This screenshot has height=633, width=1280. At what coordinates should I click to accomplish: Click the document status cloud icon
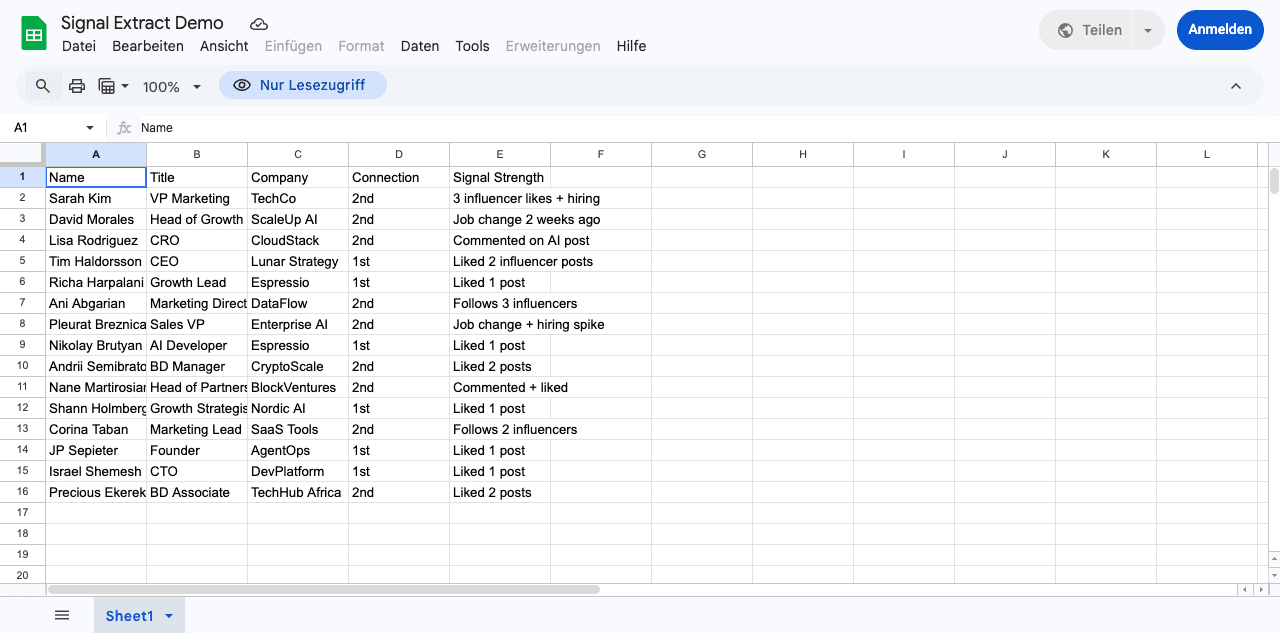coord(258,23)
